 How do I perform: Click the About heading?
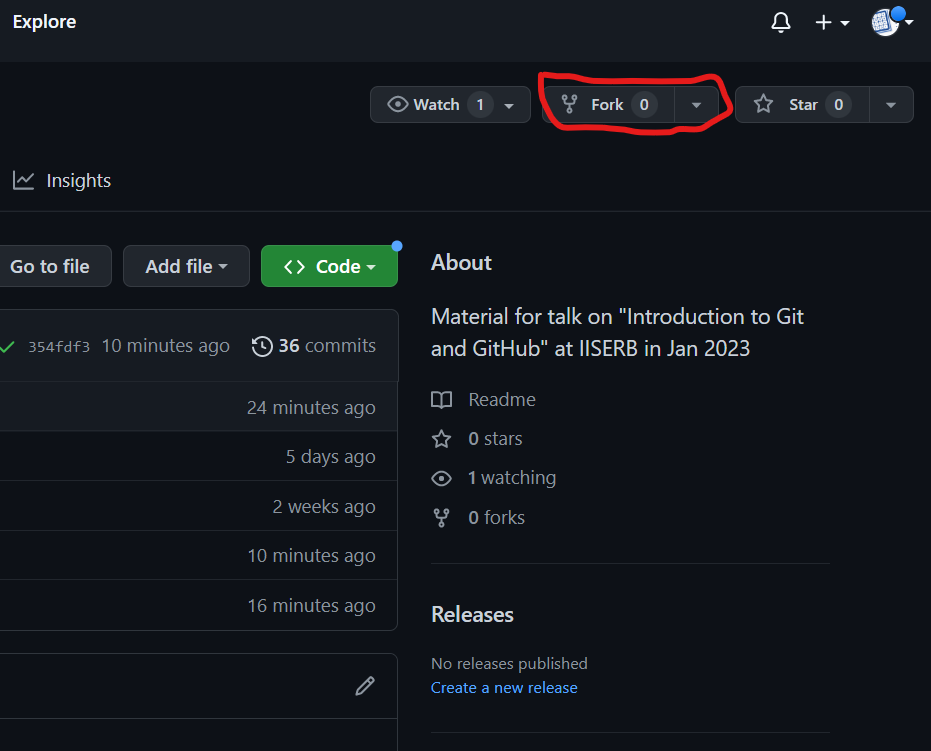pos(461,262)
